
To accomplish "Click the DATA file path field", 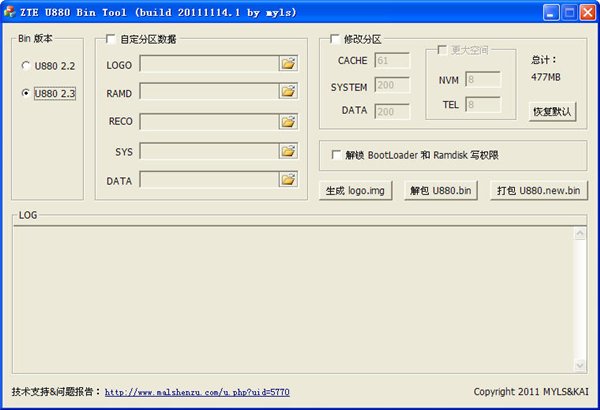I will 209,179.
